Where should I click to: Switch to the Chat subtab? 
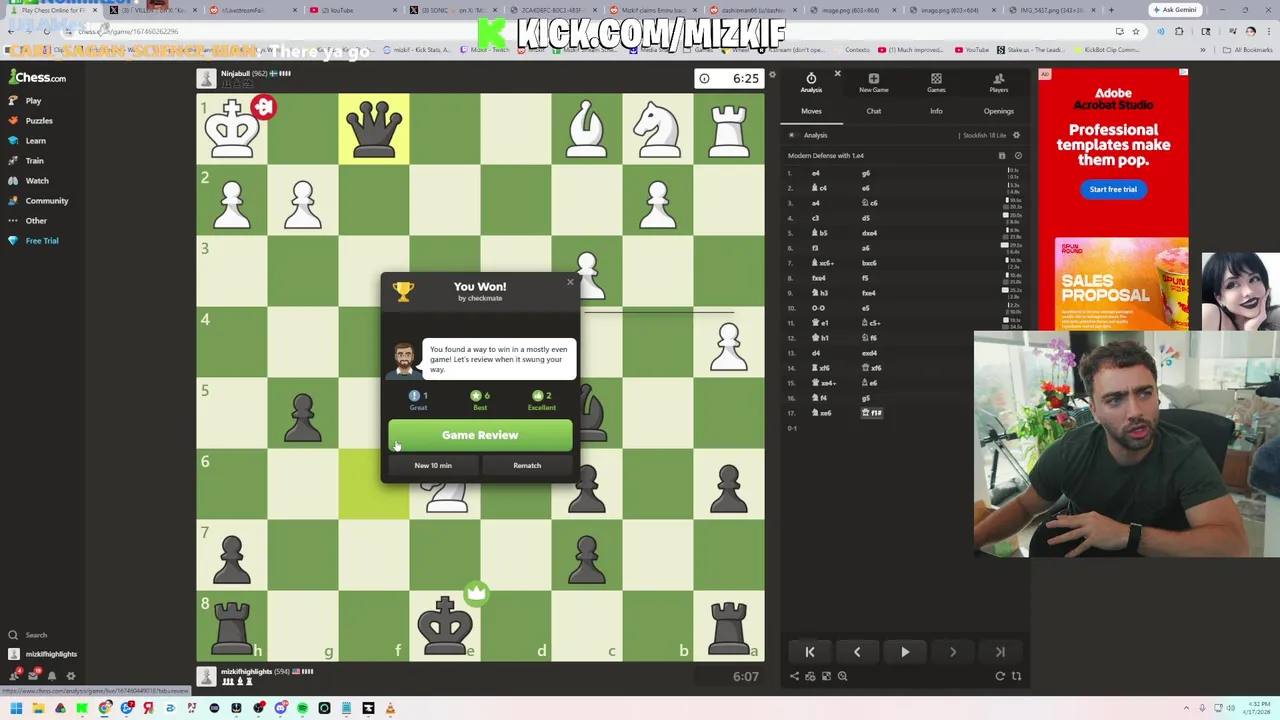point(873,111)
